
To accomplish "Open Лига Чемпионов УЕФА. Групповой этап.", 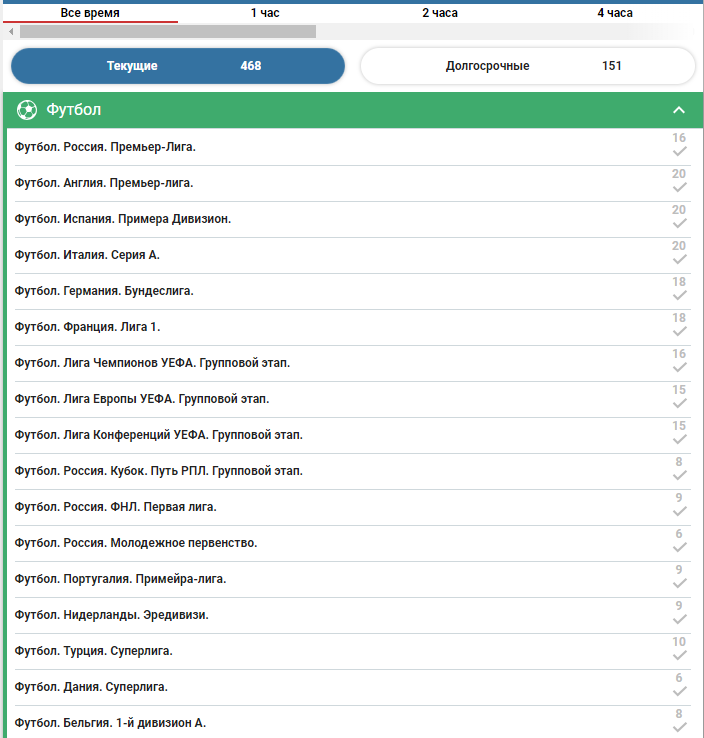I will coord(152,363).
